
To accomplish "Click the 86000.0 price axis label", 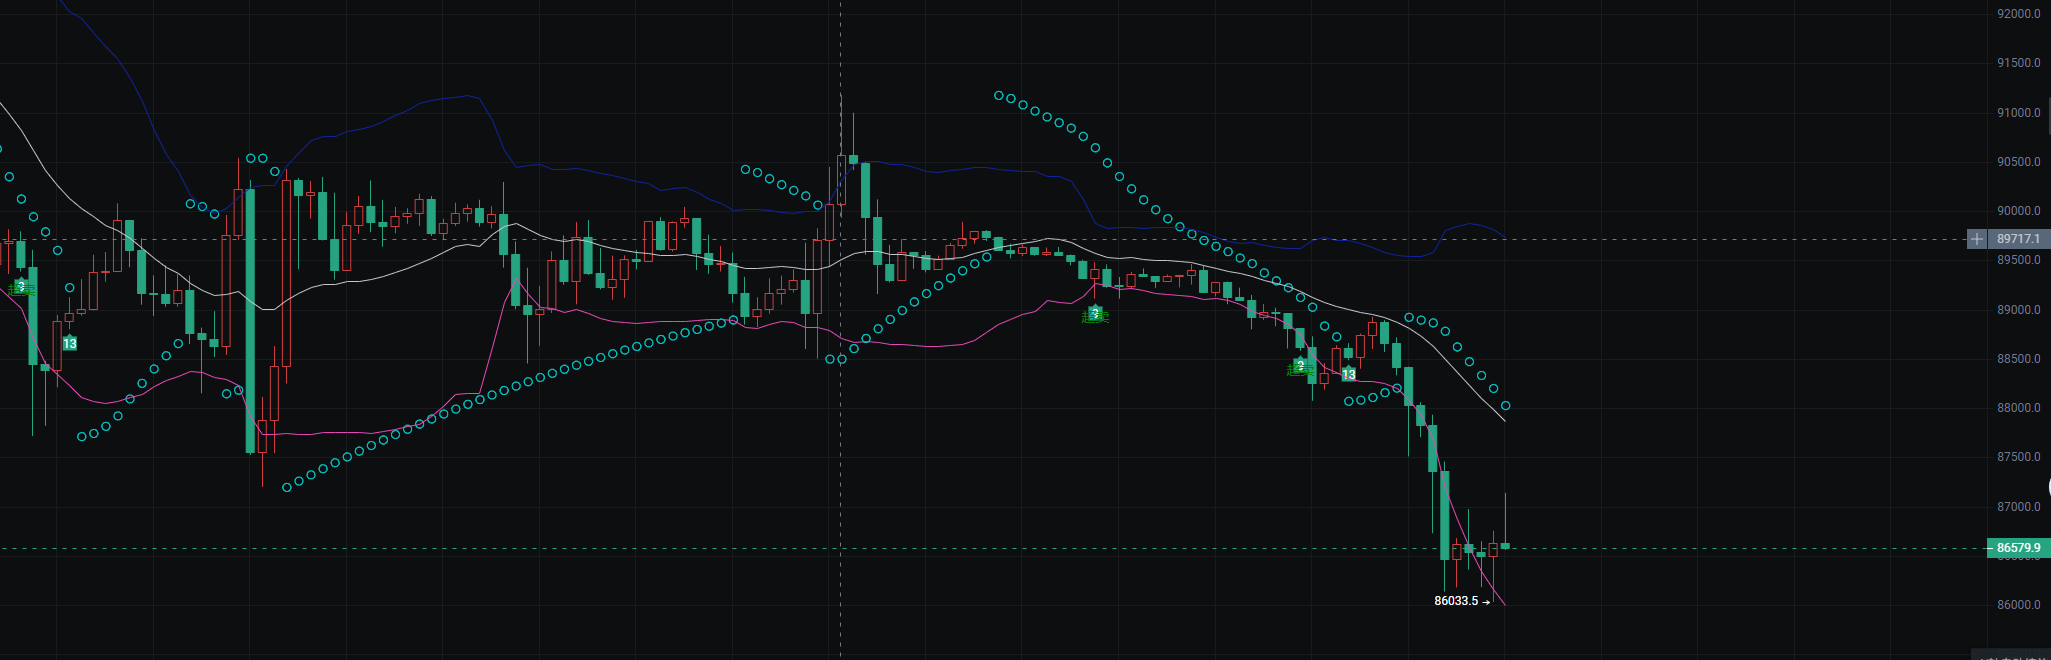I will tap(2018, 605).
